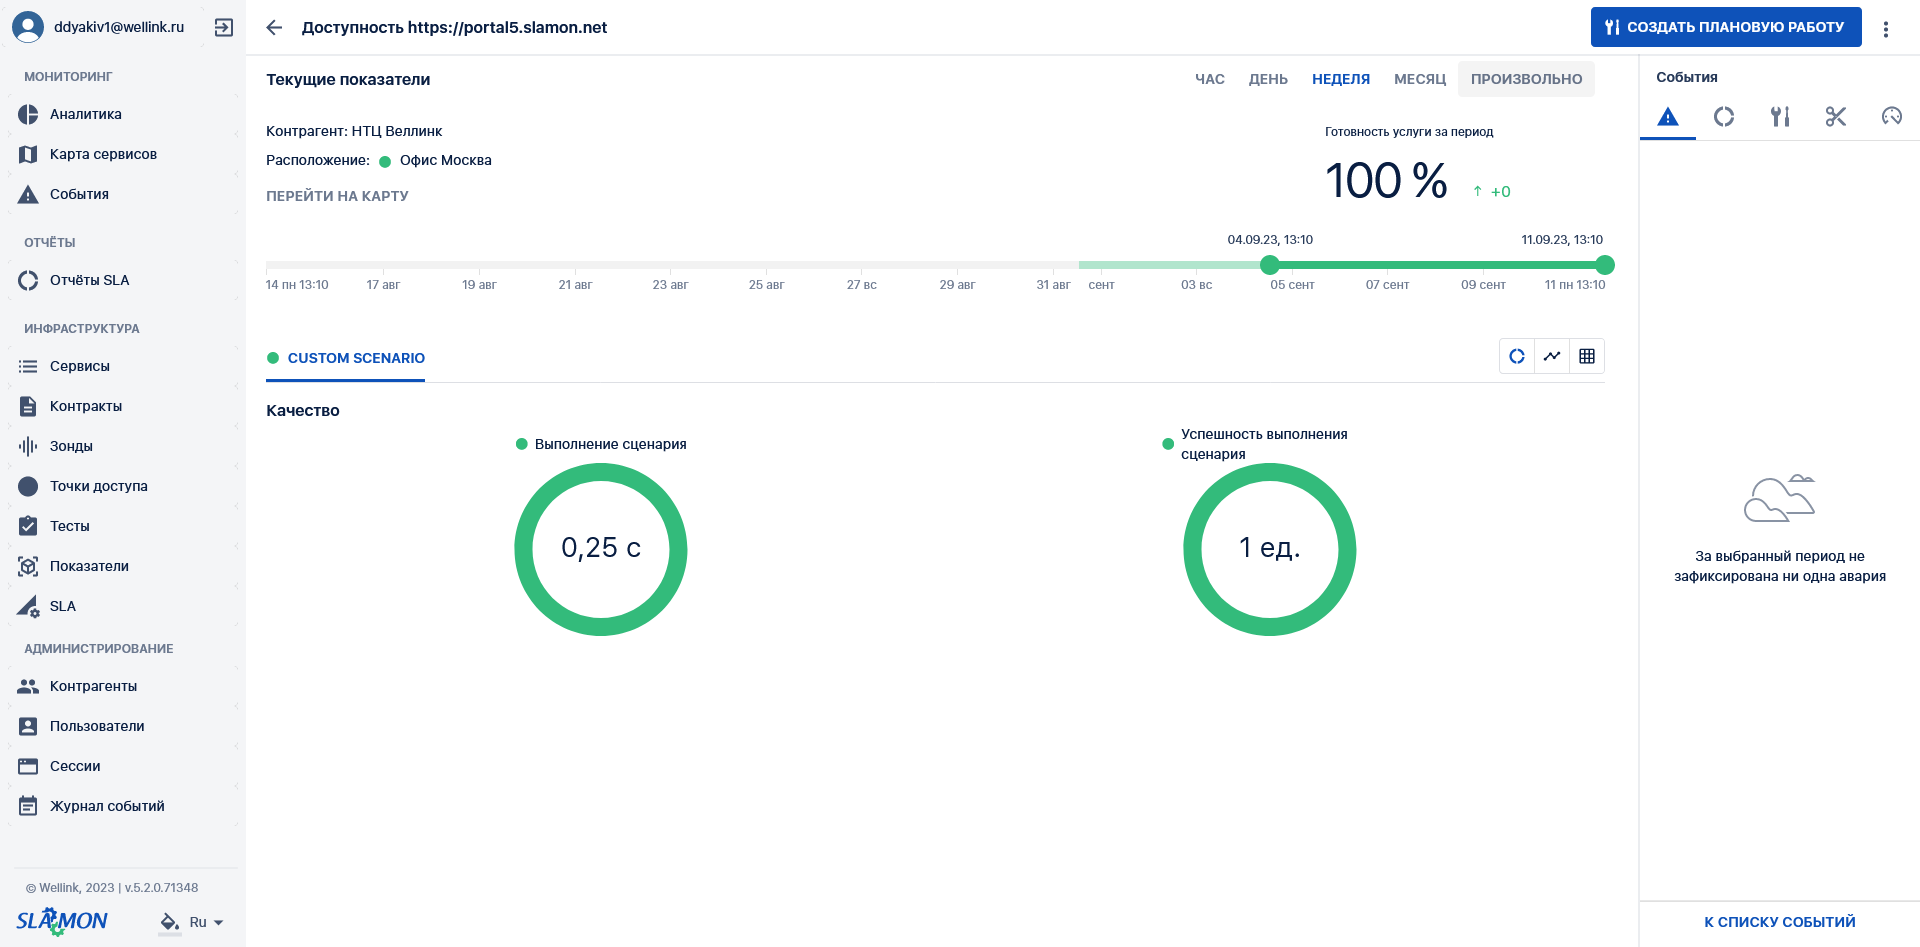The image size is (1920, 947).
Task: Open SLA infrastructure settings
Action: 123,606
